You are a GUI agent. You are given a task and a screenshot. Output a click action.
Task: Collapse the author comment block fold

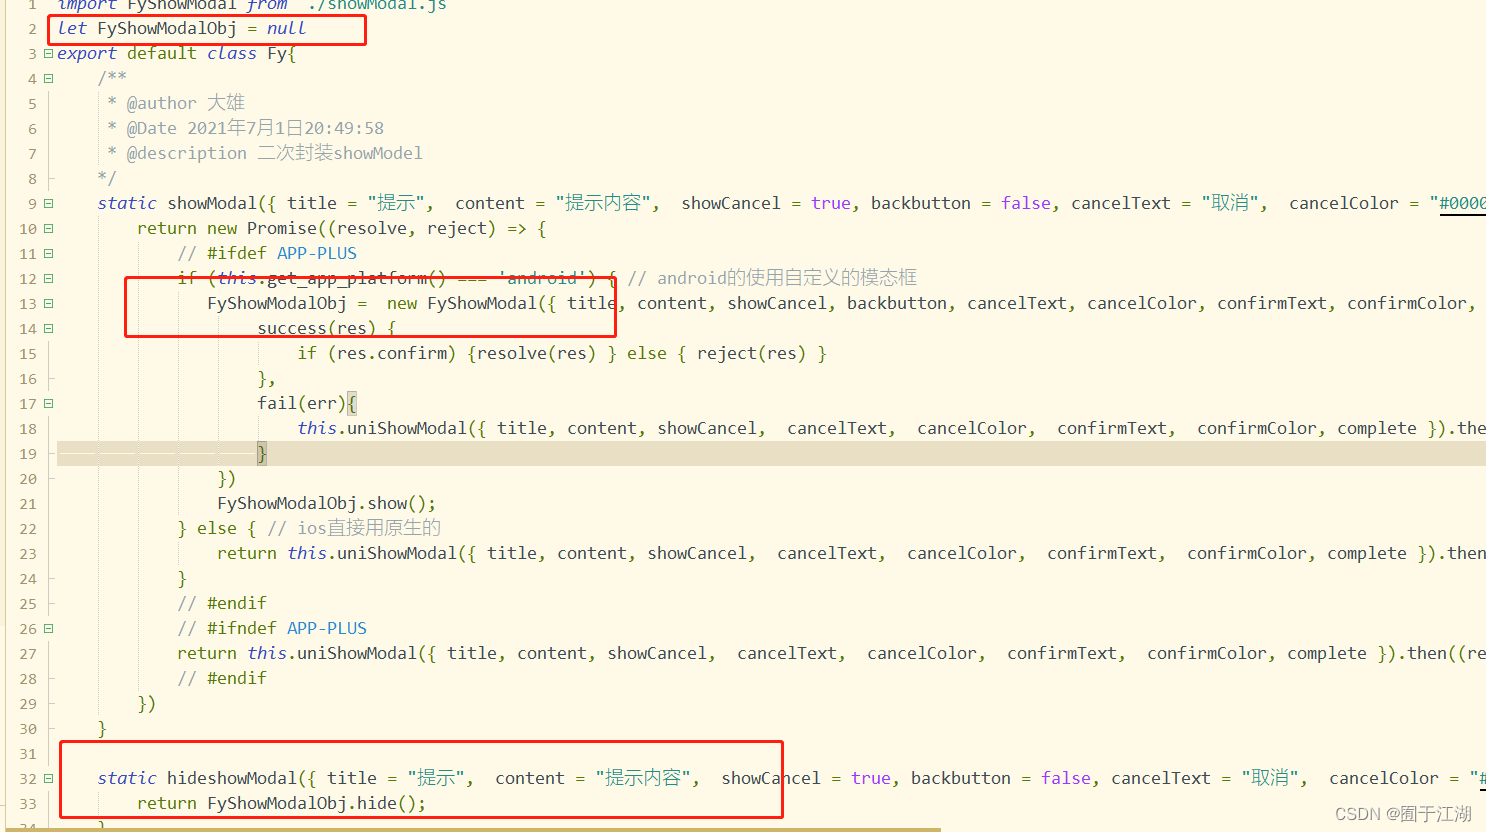coord(46,78)
